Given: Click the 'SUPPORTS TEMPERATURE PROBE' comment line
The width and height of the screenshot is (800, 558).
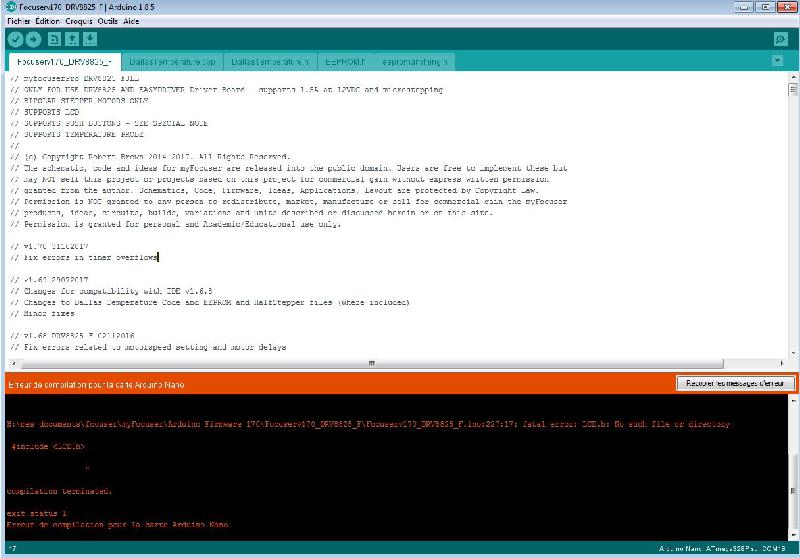Looking at the screenshot, I should 77,134.
